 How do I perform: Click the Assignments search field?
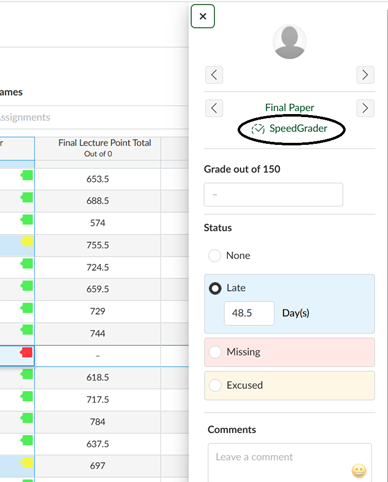coord(94,117)
